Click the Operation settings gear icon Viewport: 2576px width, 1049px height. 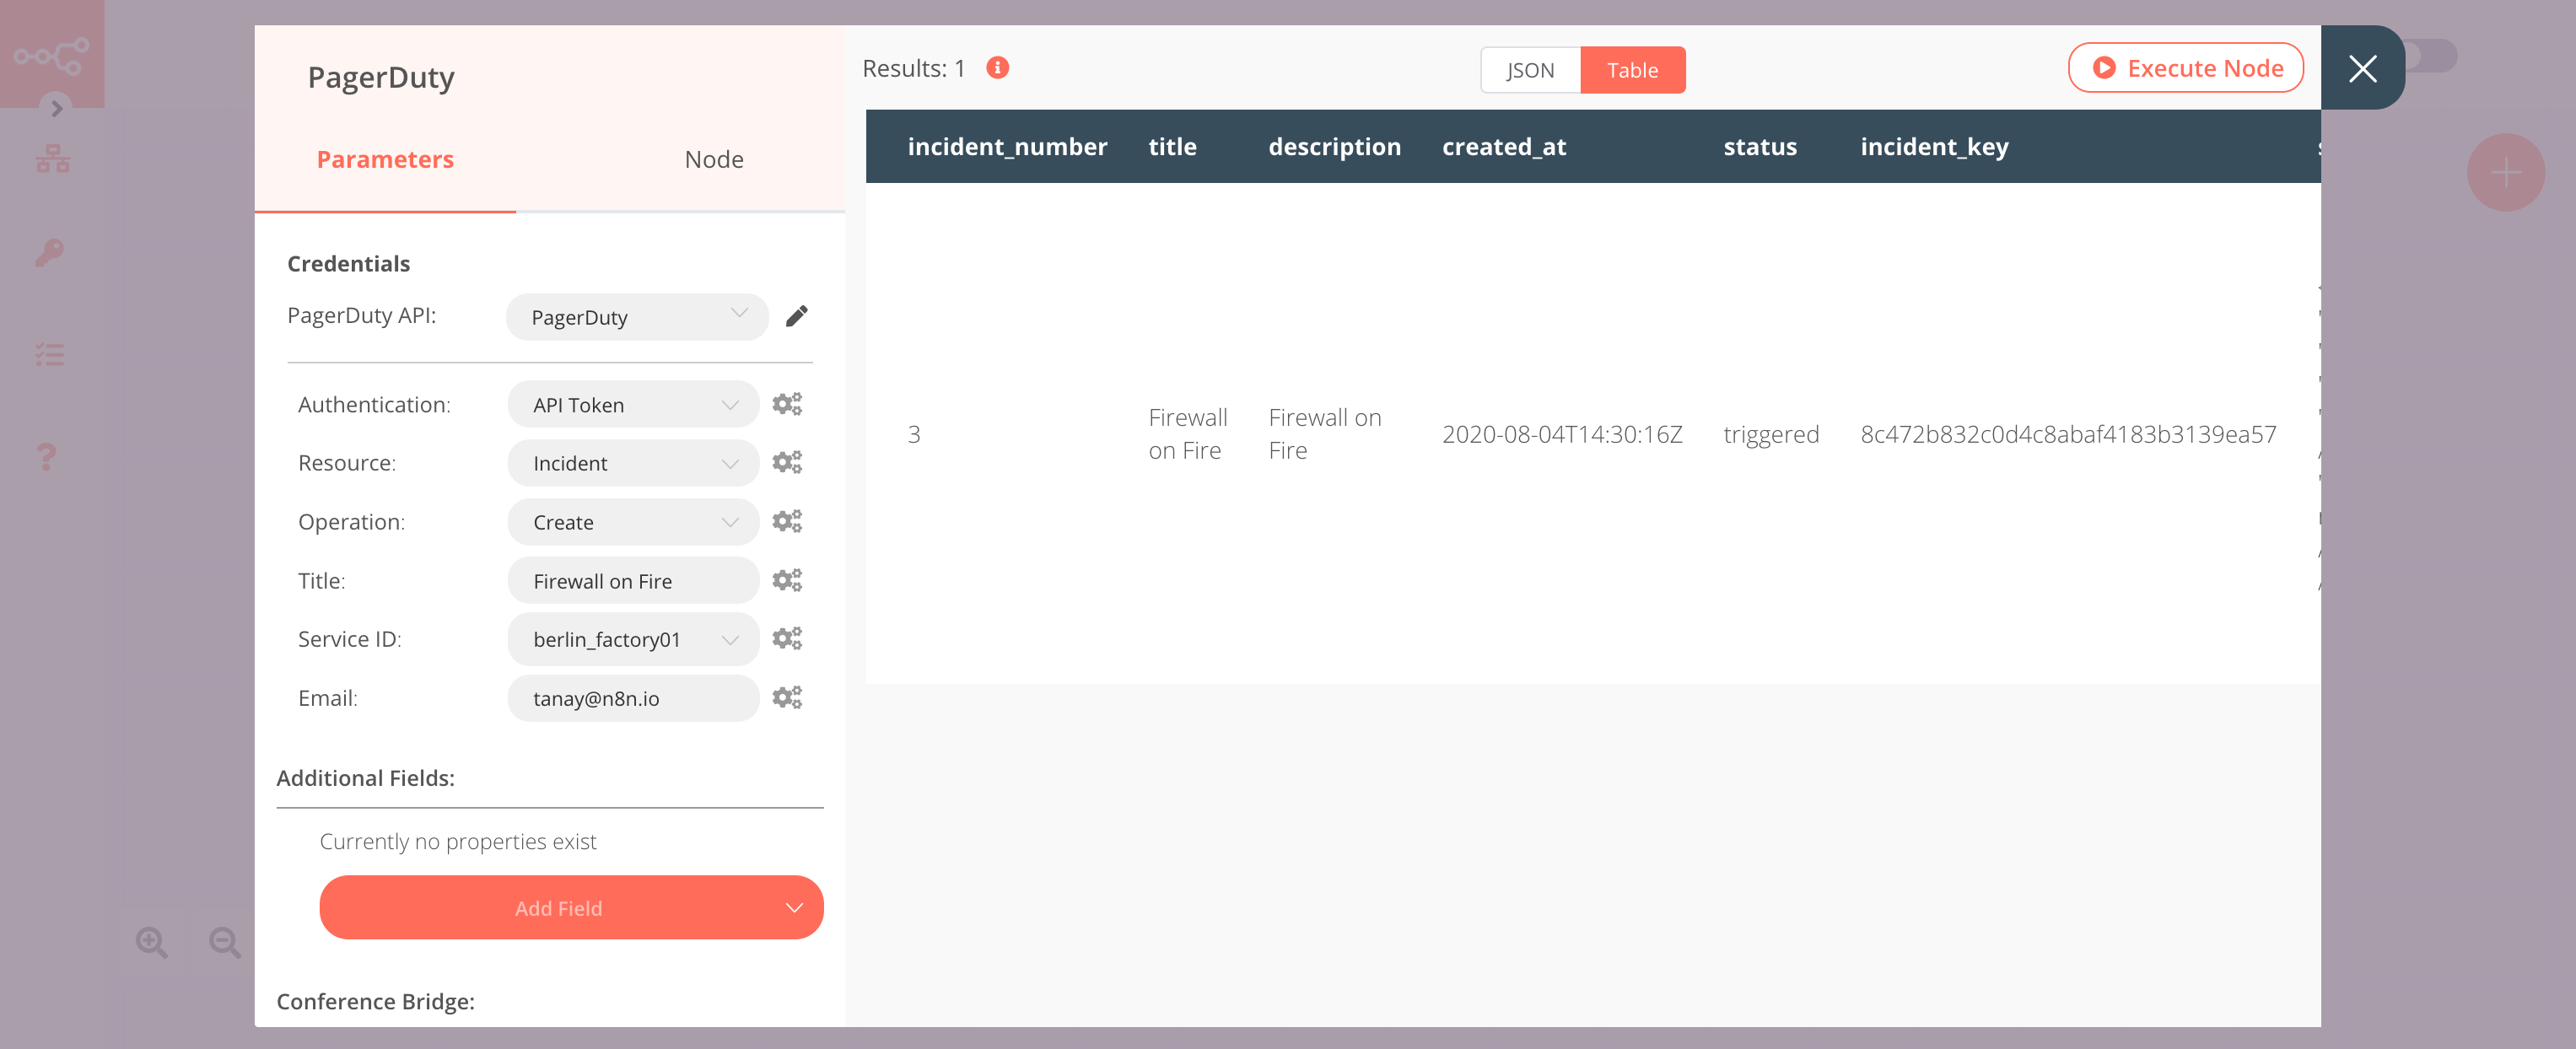787,520
